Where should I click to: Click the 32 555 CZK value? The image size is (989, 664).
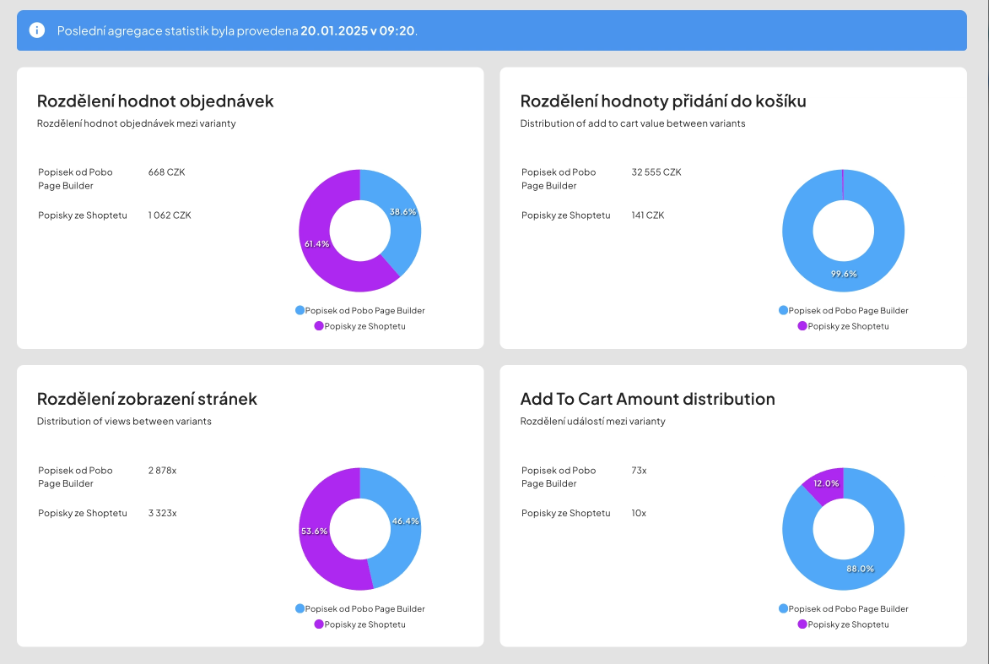[x=656, y=172]
